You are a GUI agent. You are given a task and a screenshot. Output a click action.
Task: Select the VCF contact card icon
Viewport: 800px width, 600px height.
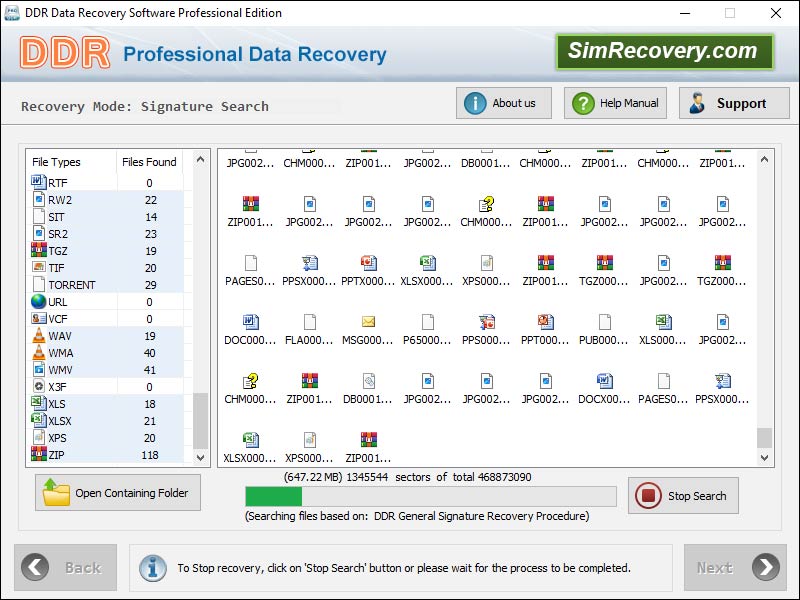point(39,318)
